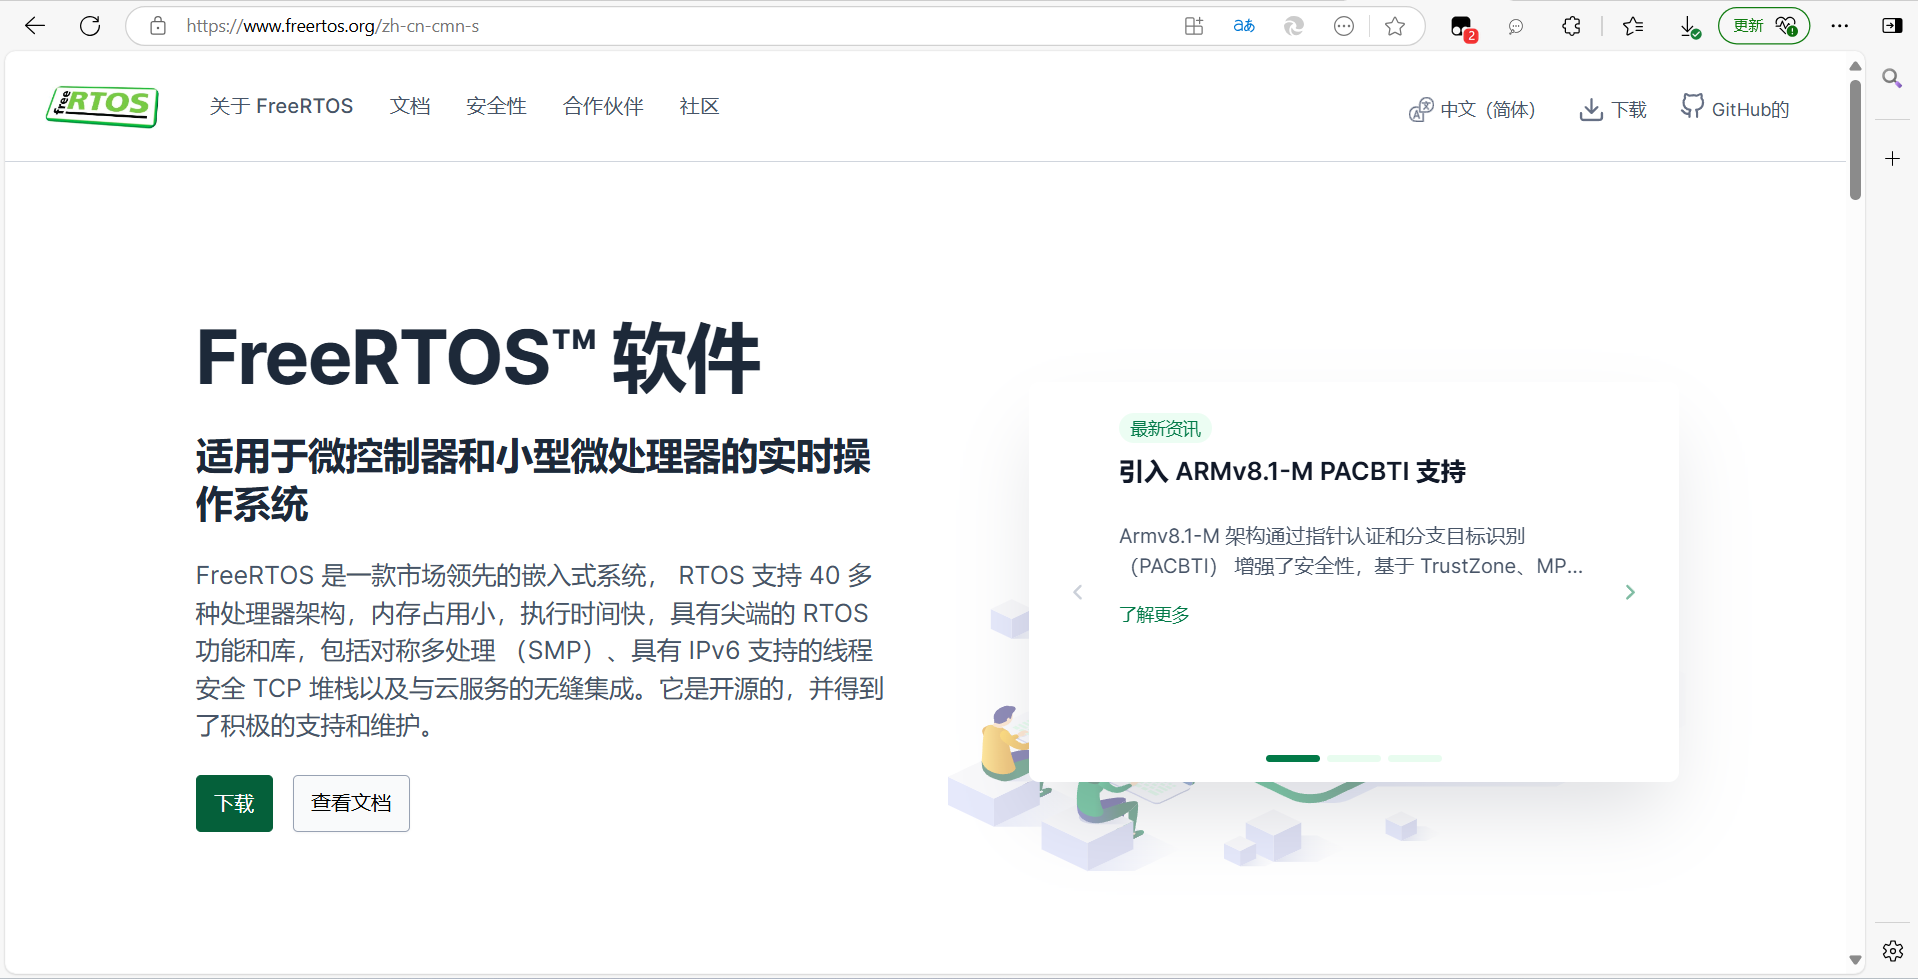Screen dimensions: 1918x979
Task: Follow the 了解更多 link
Action: tap(1154, 614)
